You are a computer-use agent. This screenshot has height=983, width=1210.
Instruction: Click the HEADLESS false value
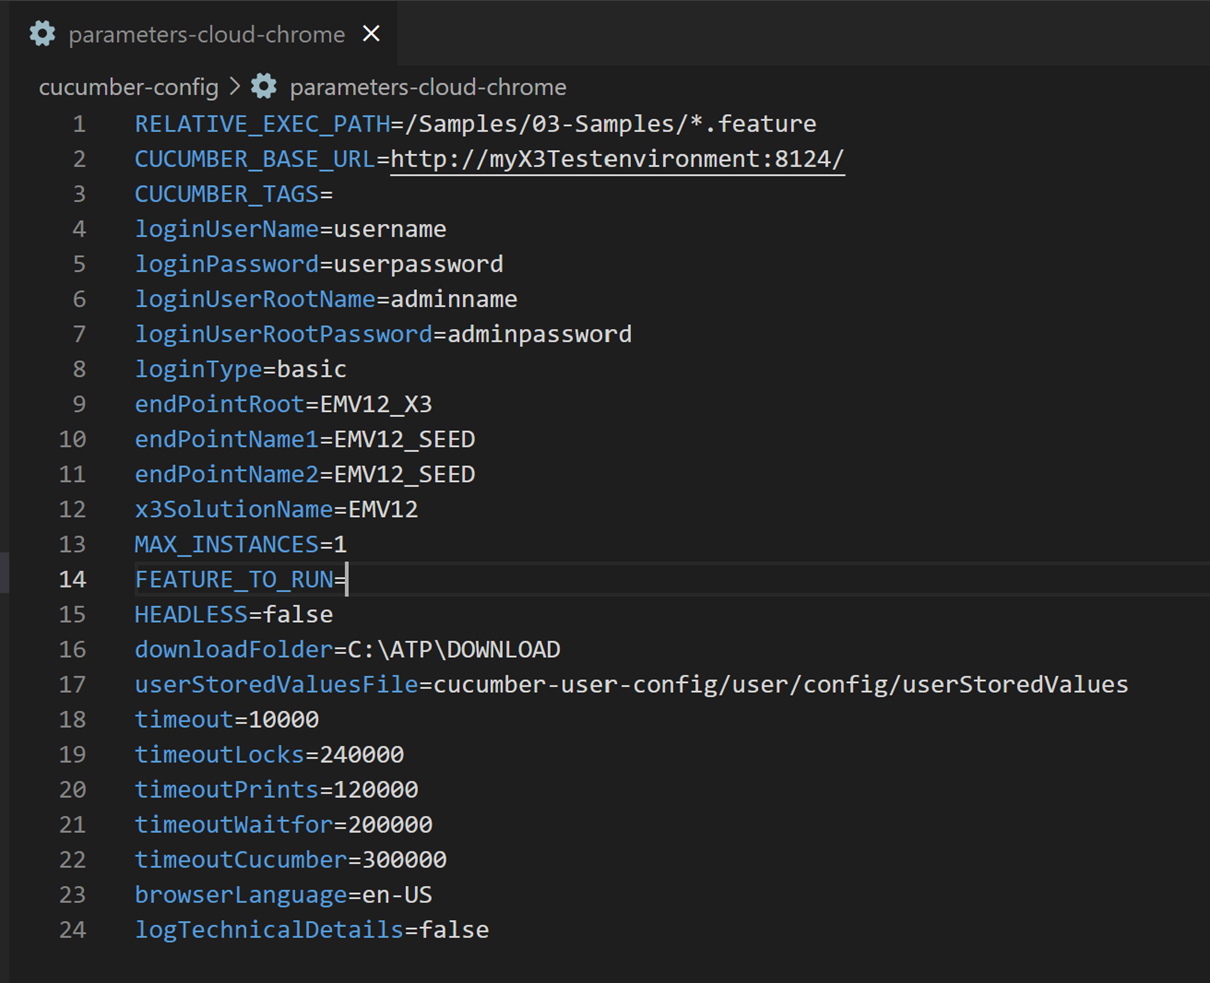tap(298, 614)
